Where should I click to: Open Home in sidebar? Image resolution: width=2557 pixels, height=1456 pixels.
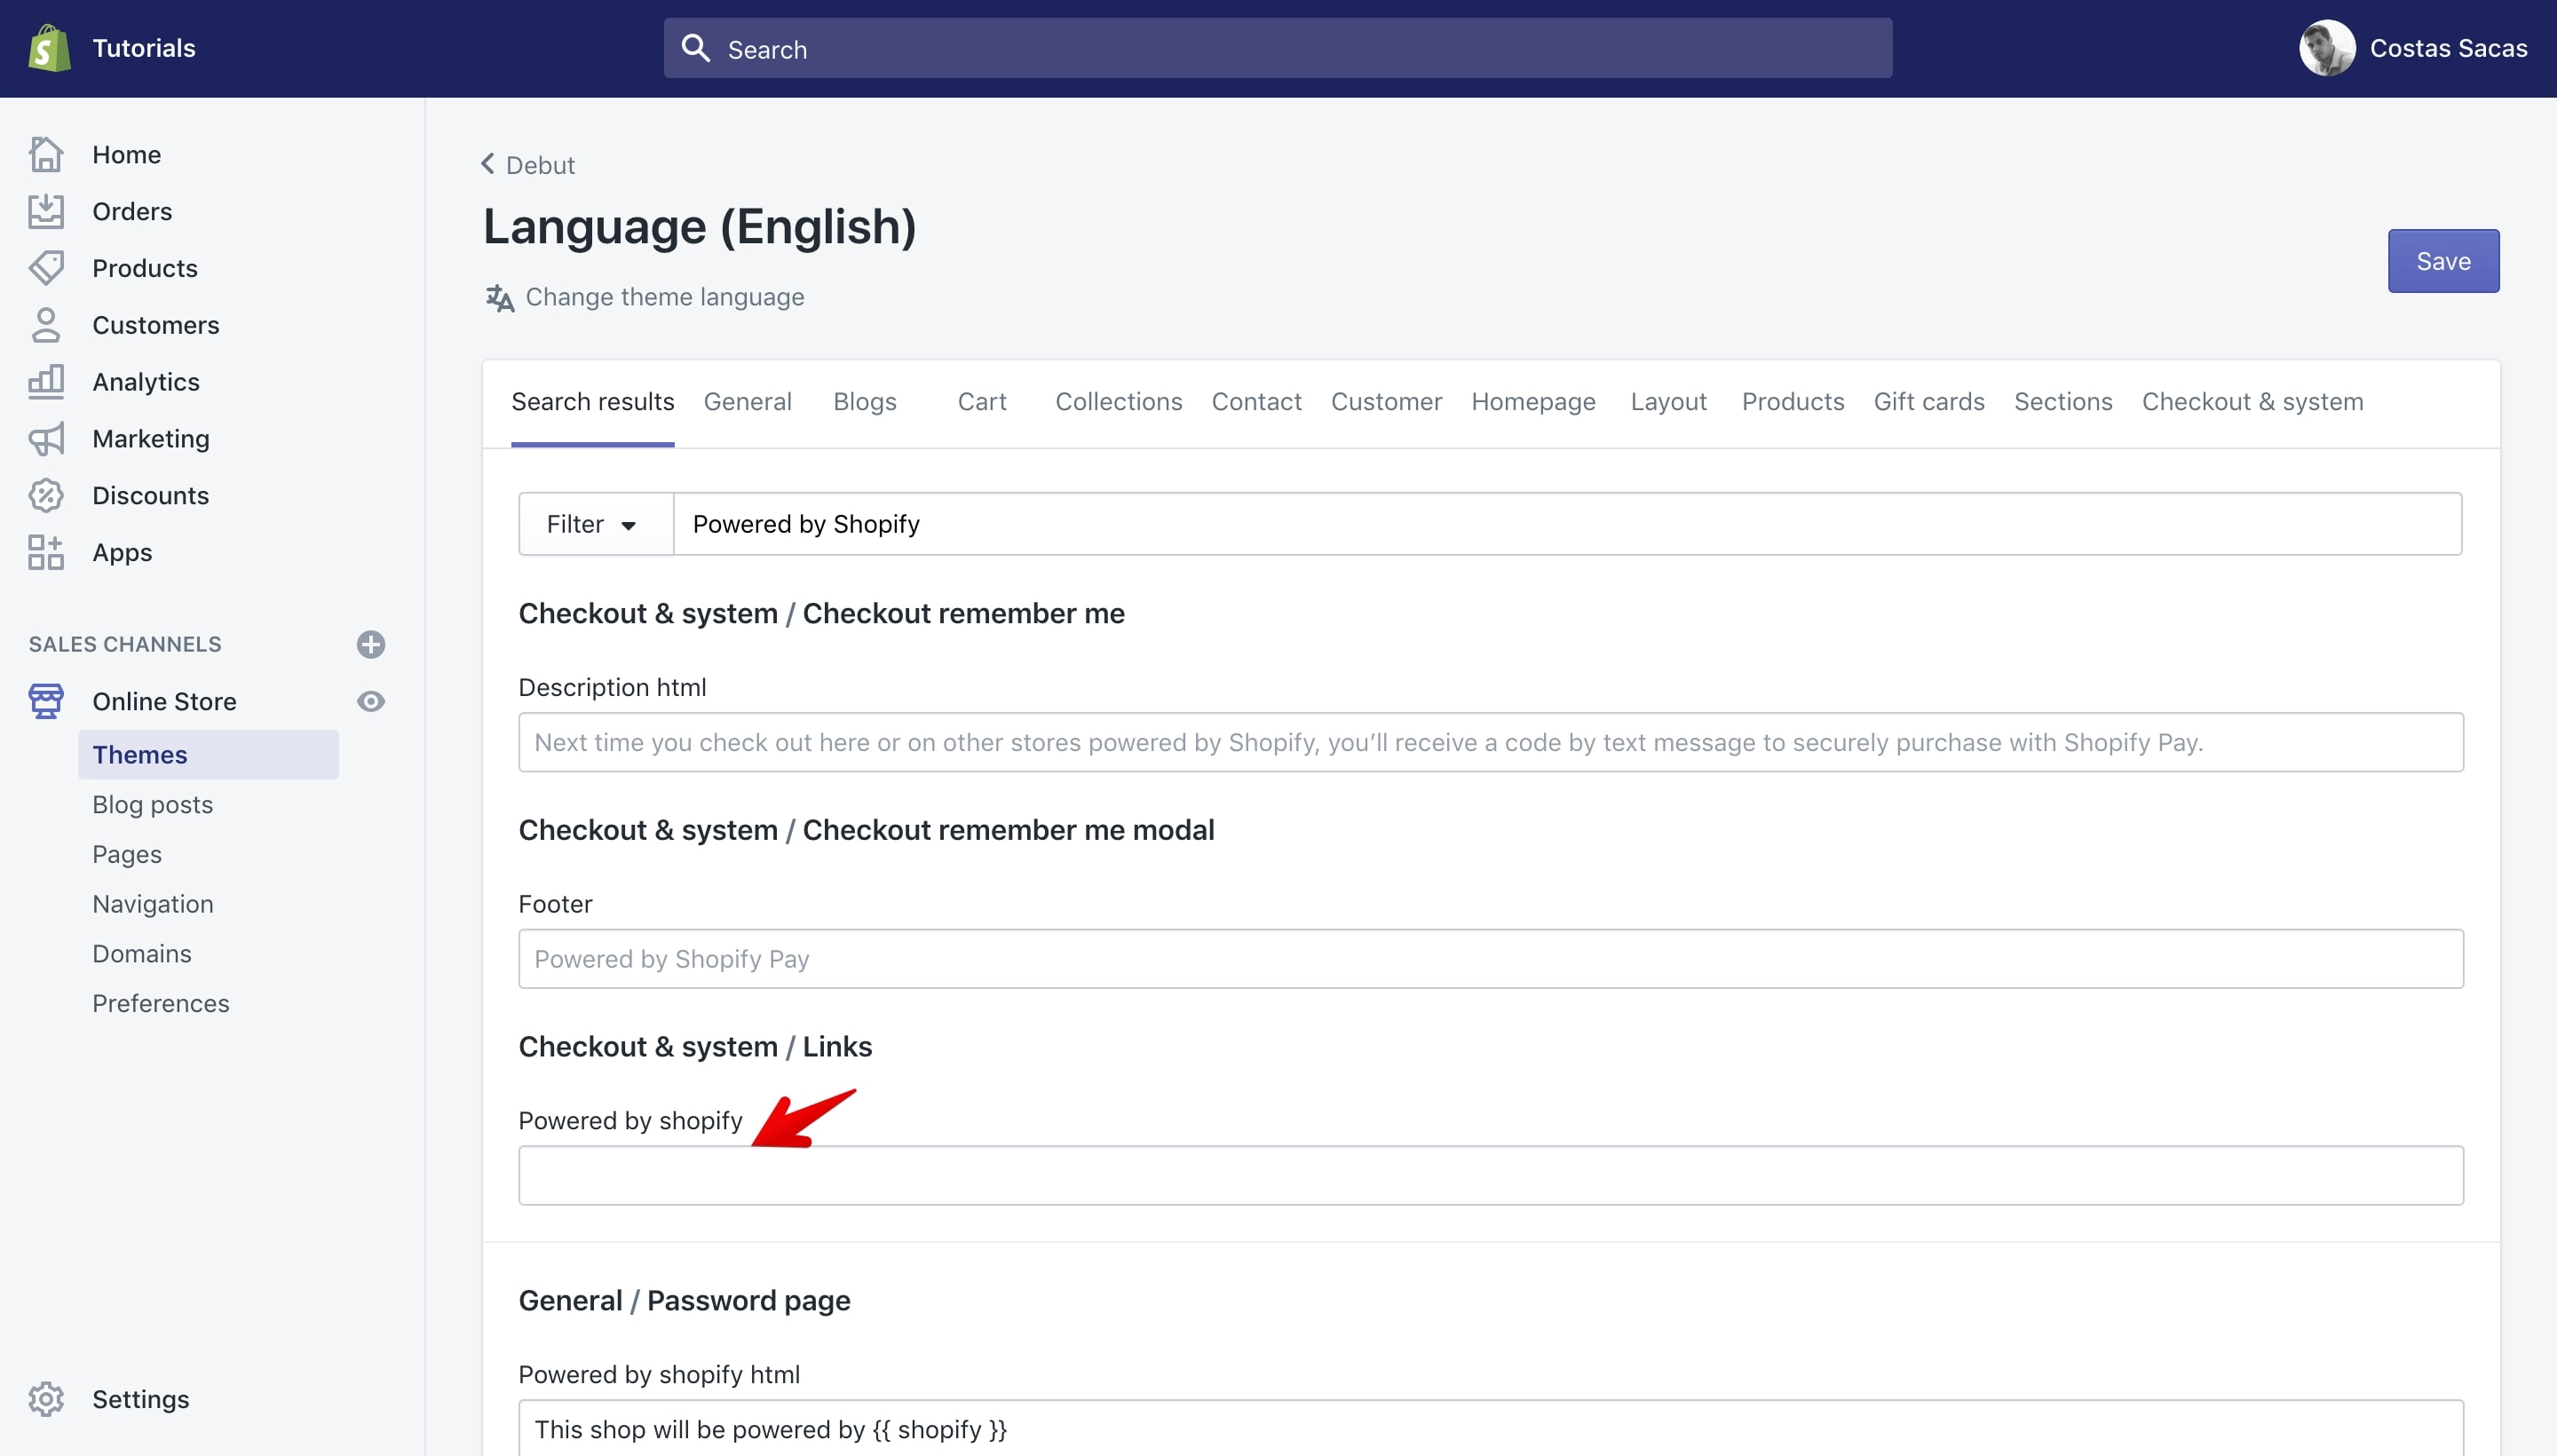click(127, 154)
